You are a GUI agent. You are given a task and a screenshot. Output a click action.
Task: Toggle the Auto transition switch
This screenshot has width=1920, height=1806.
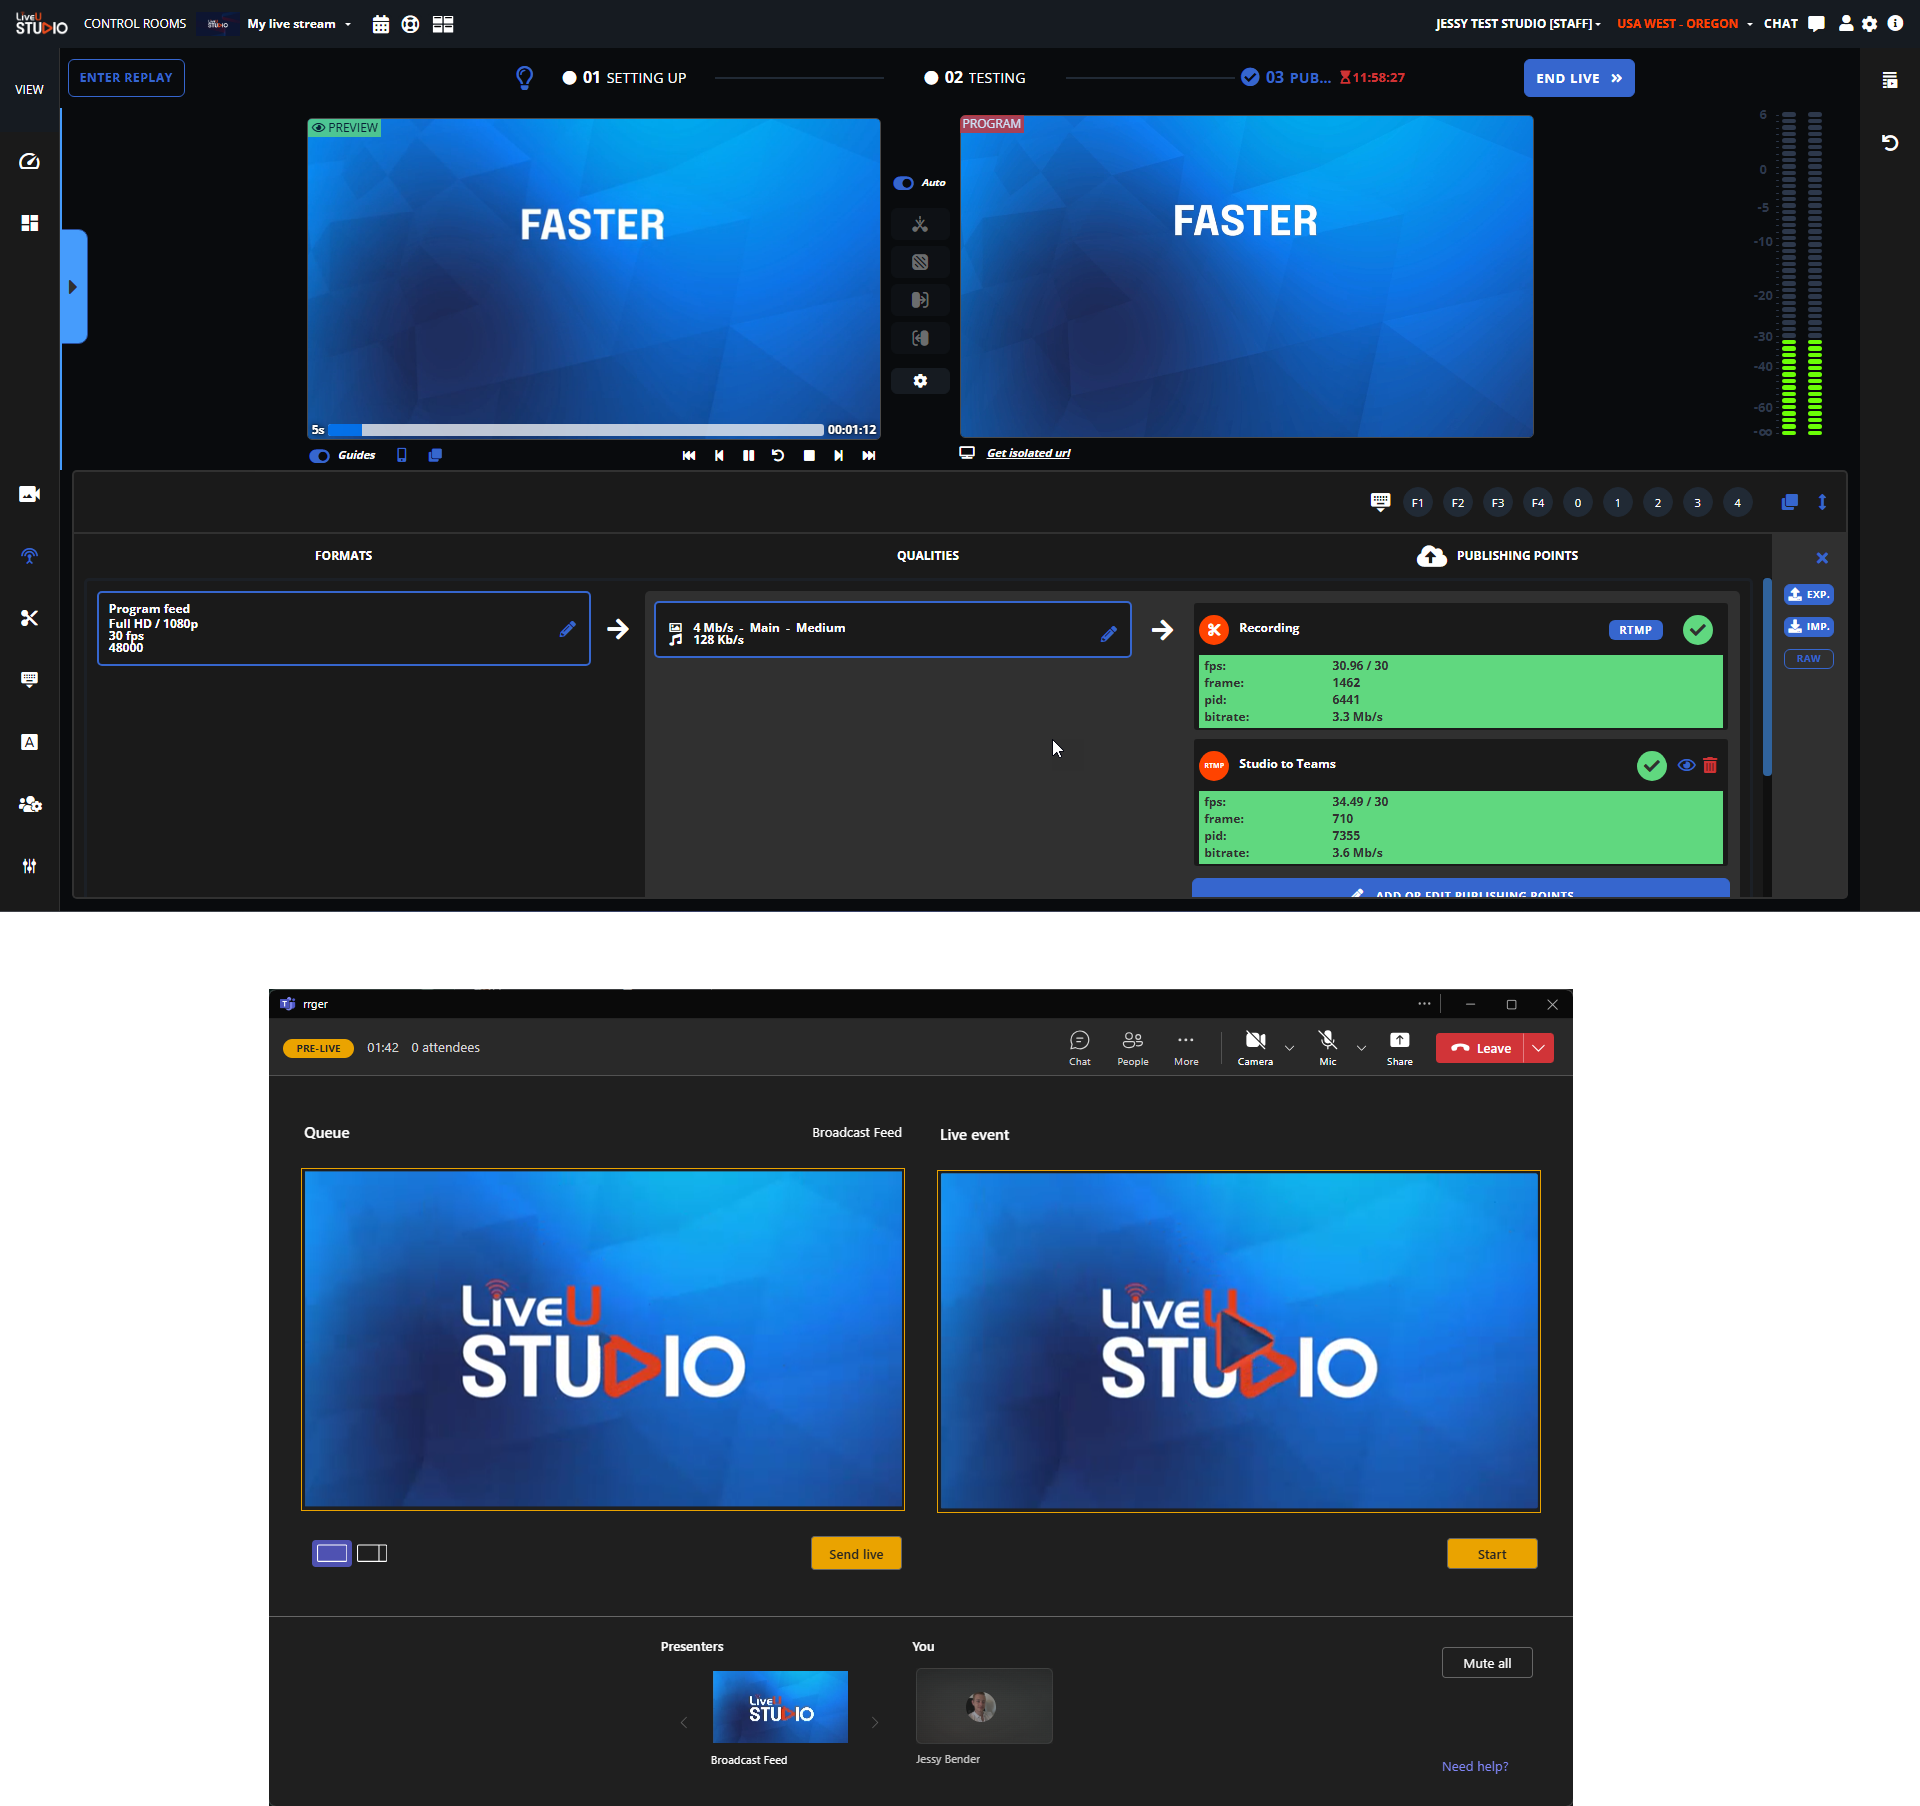[x=904, y=183]
